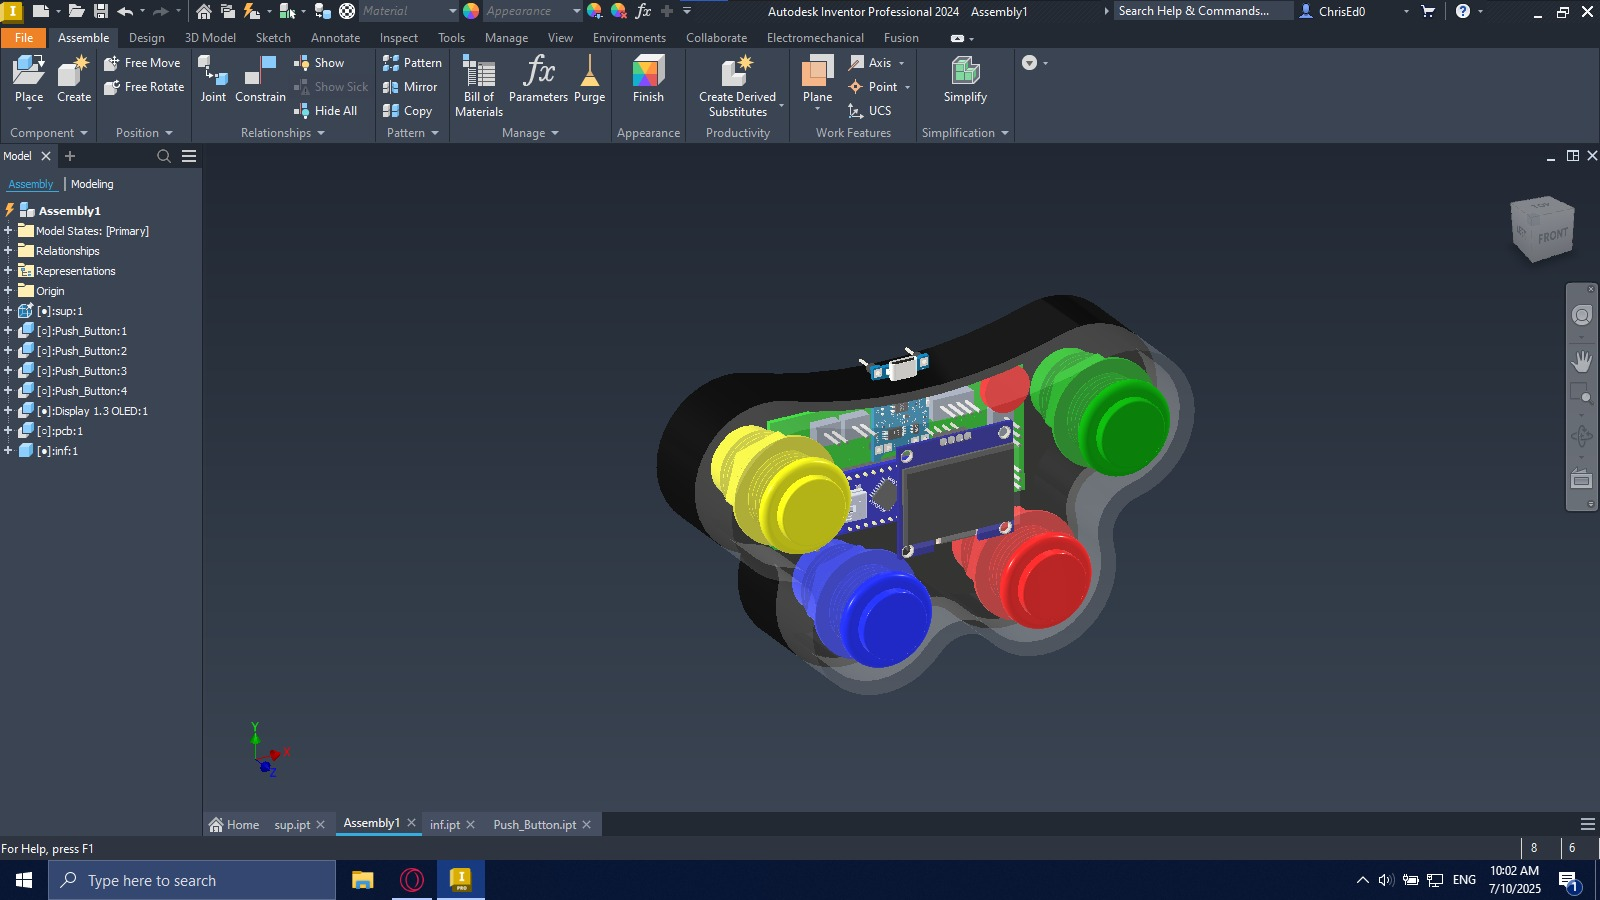Expand the sup:1 component node
This screenshot has width=1600, height=900.
(x=8, y=311)
